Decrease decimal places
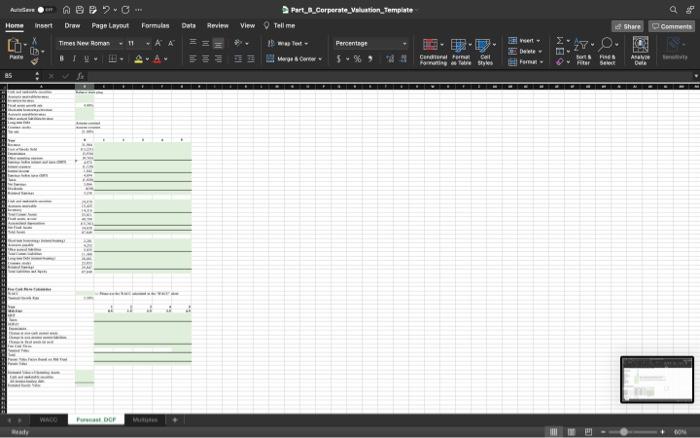 (404, 59)
